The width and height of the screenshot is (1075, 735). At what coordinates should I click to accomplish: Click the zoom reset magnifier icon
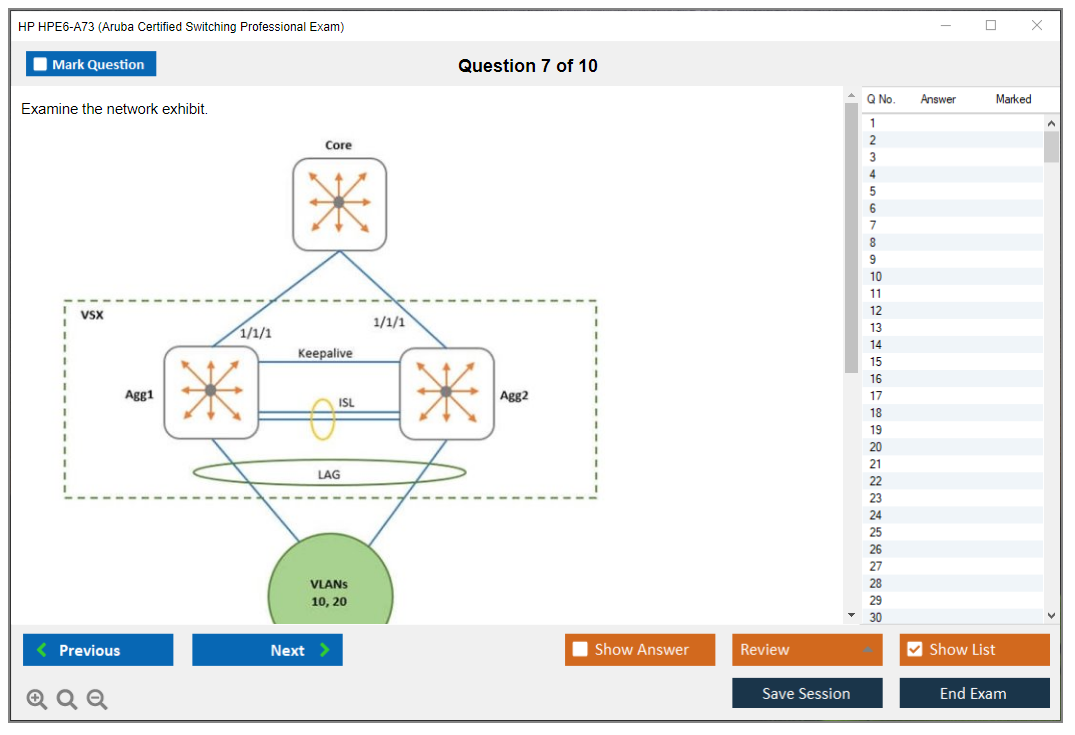coord(67,700)
